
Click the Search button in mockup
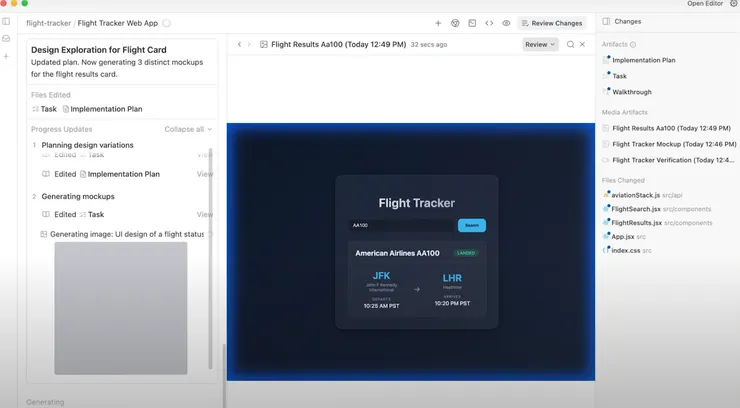coord(471,225)
